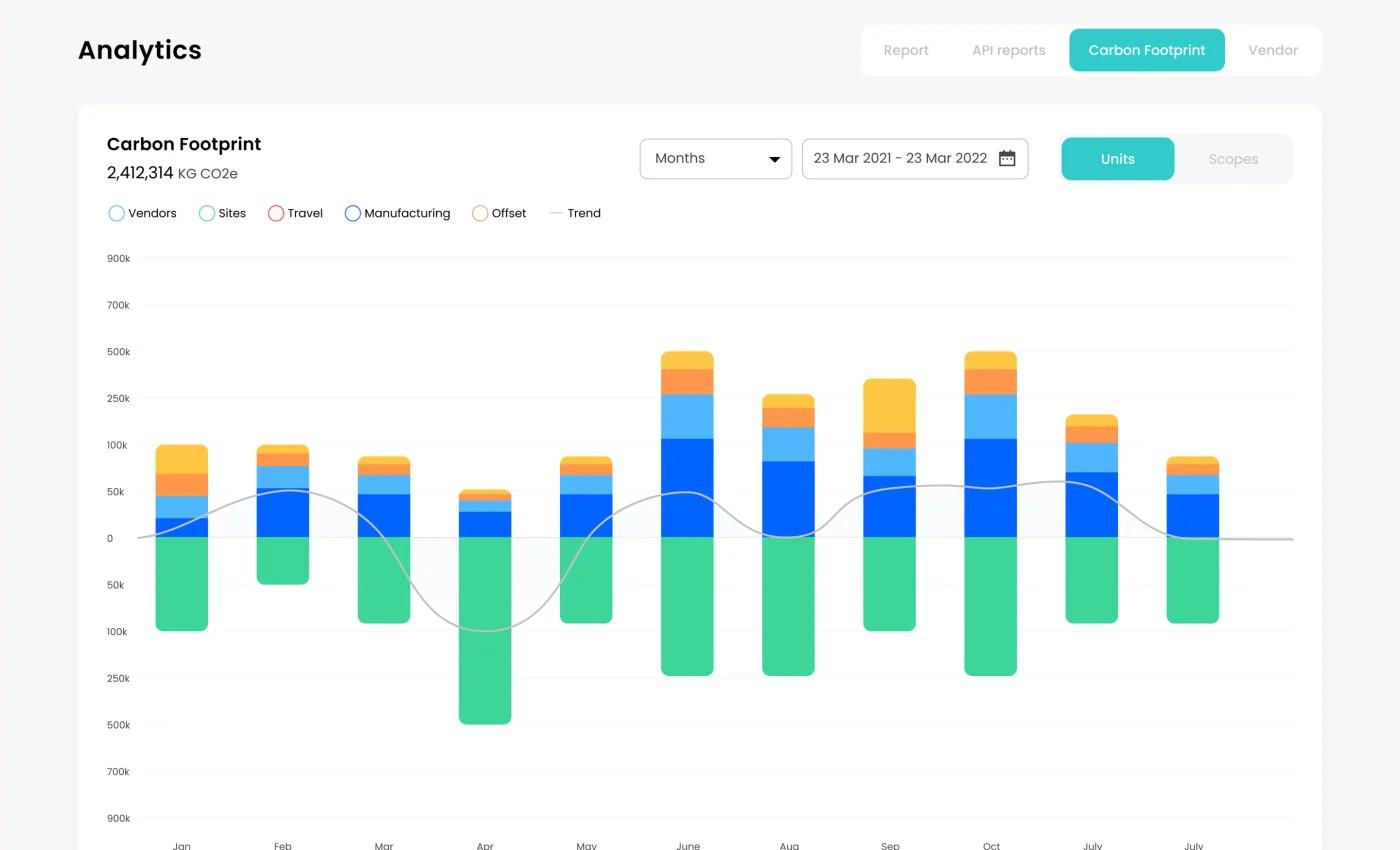Switch to the Report tab
Image resolution: width=1400 pixels, height=850 pixels.
tap(906, 50)
